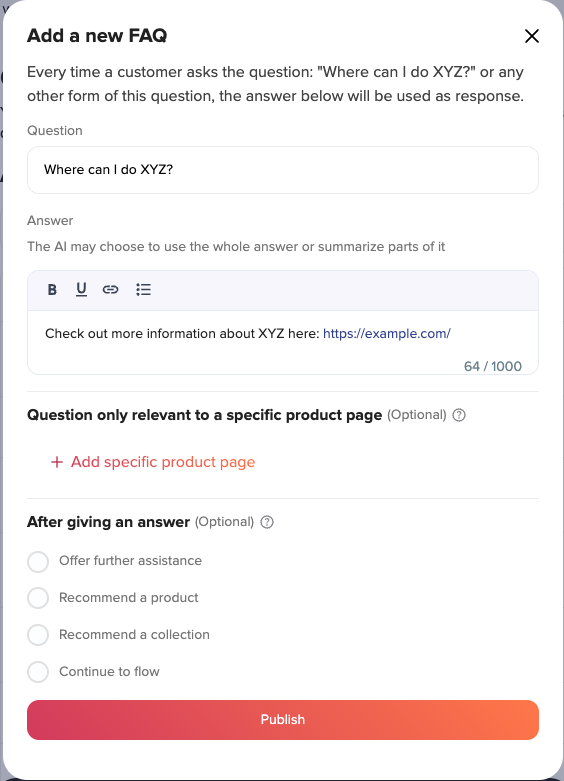Click the plus icon for adding product page

click(57, 462)
